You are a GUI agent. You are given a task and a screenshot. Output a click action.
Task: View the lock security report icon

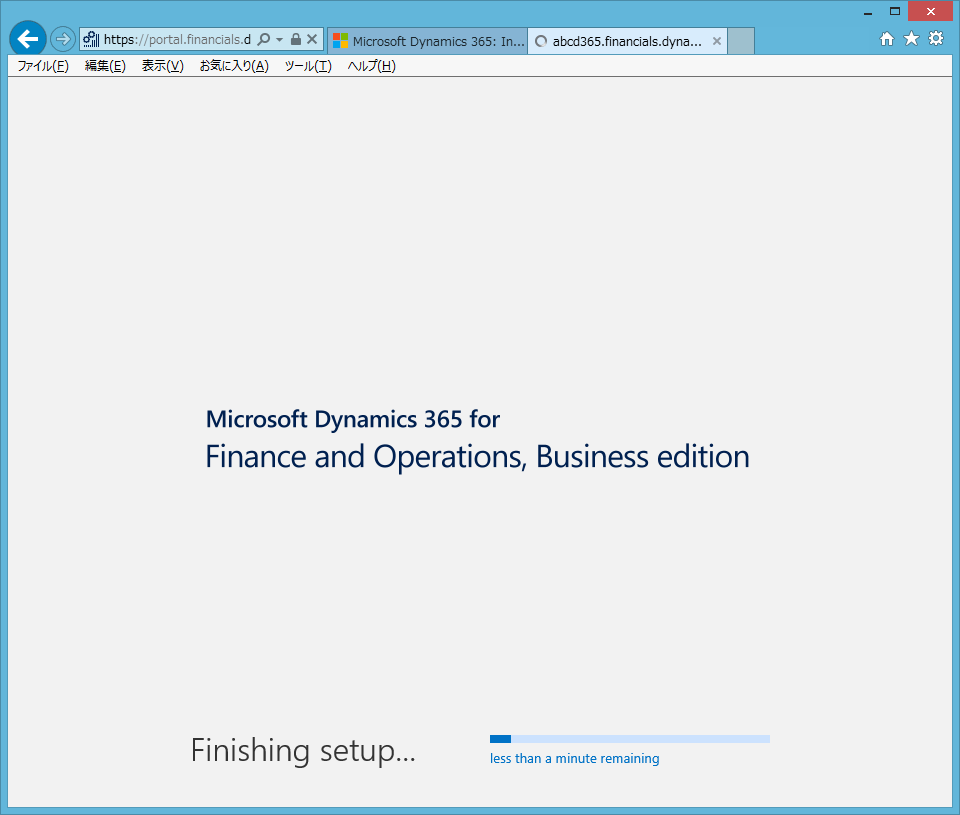tap(296, 39)
